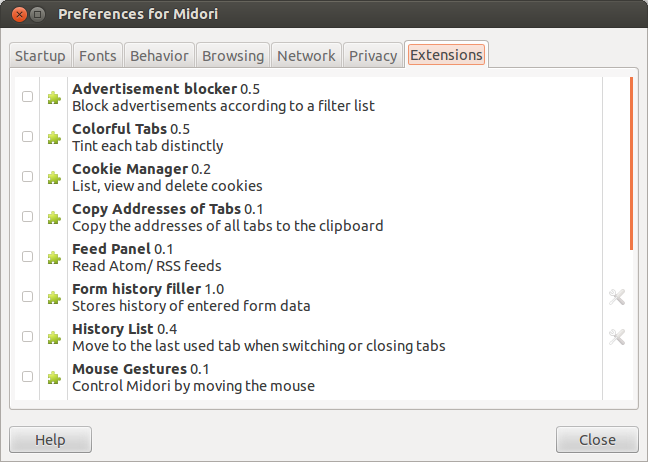Enable the Colorful Tabs extension checkbox
Image resolution: width=648 pixels, height=462 pixels.
coord(27,137)
